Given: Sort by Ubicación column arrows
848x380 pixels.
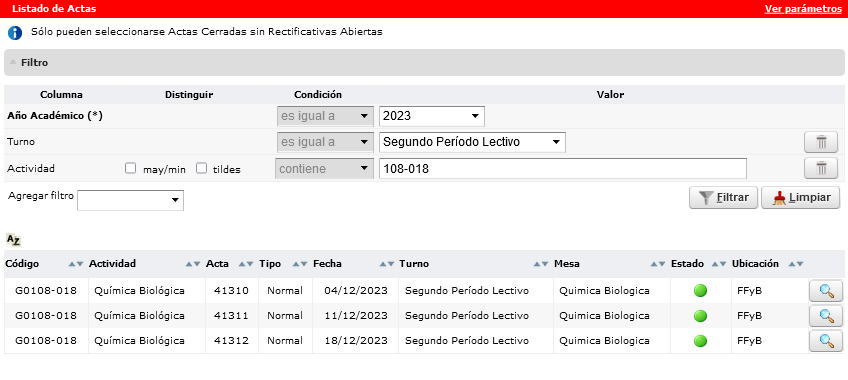Looking at the screenshot, I should (x=796, y=264).
